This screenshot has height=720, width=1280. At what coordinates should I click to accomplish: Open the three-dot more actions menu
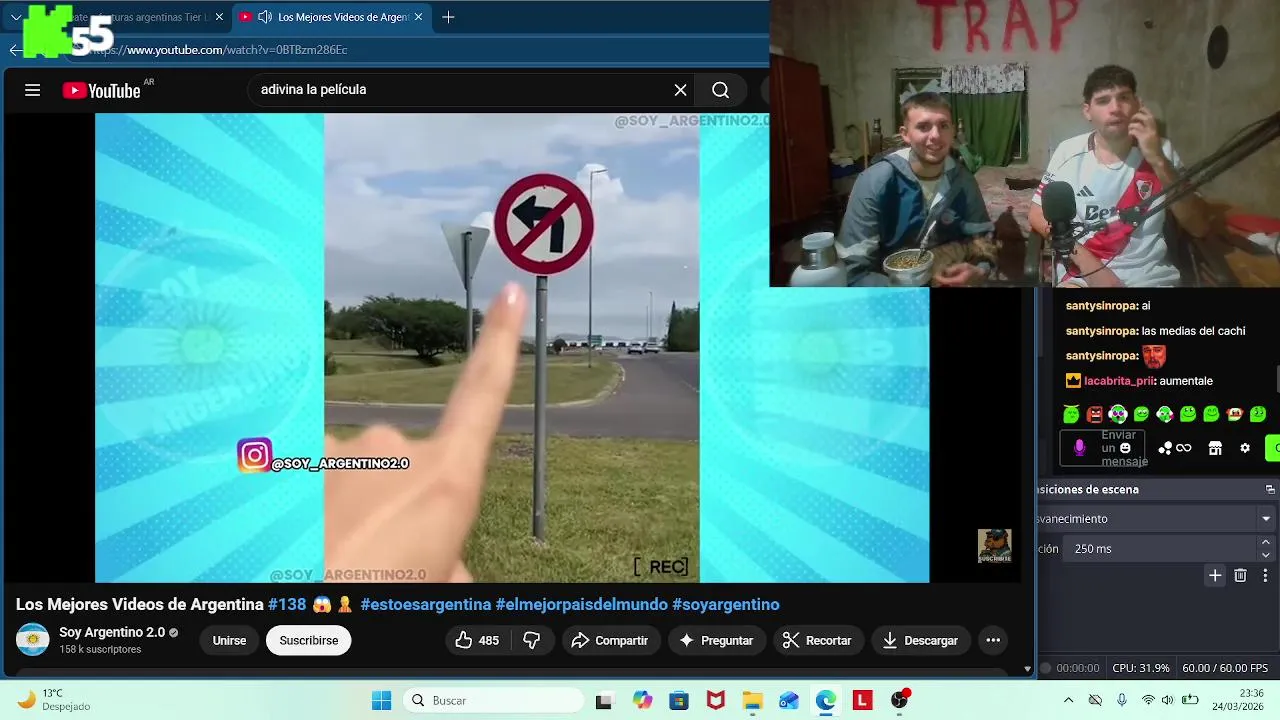coord(993,640)
